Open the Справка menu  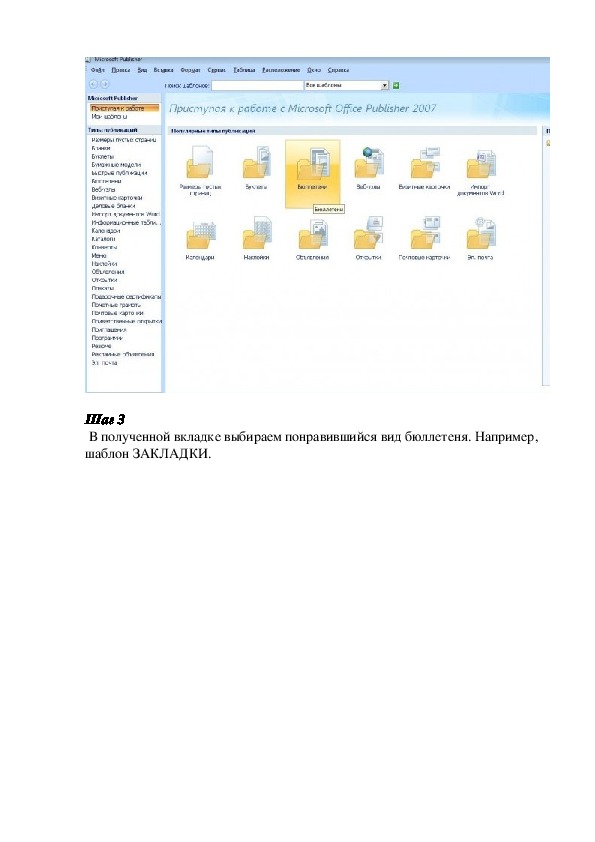click(338, 70)
